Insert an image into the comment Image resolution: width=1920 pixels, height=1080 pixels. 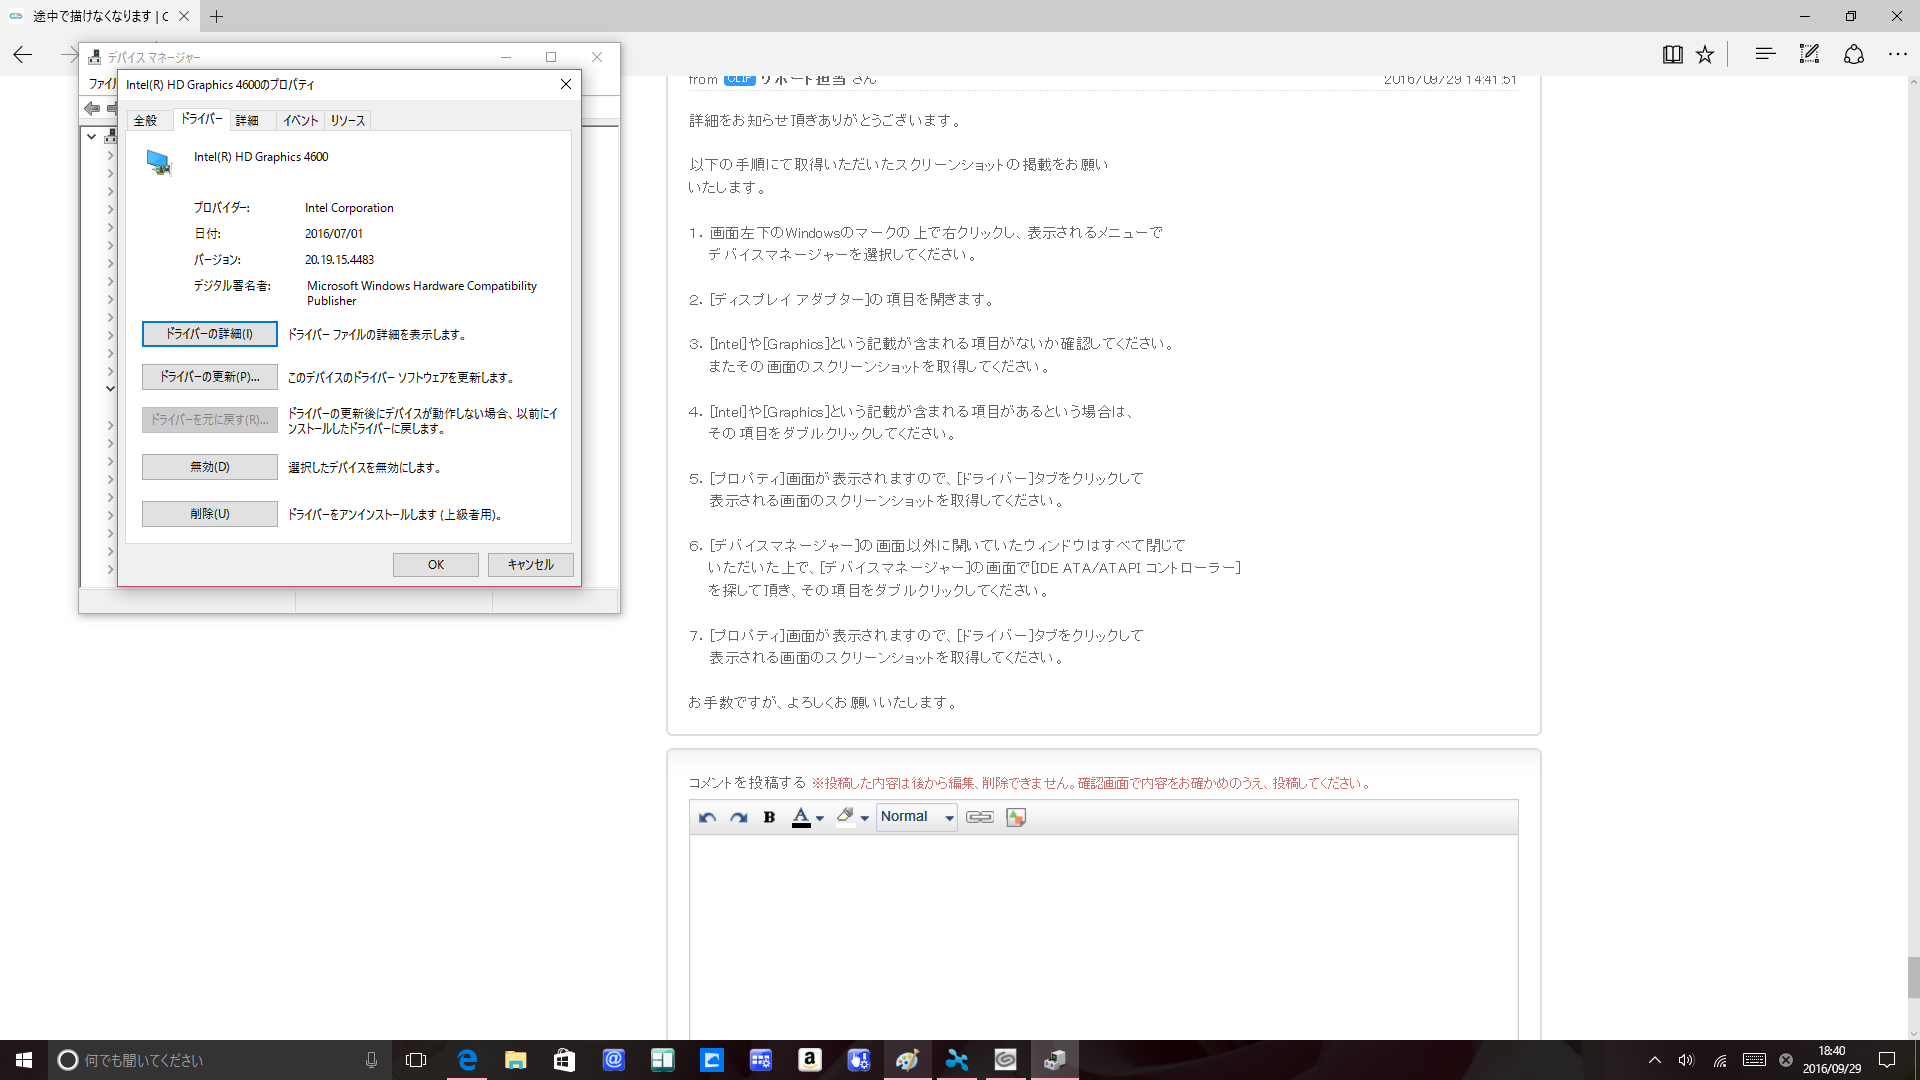click(x=1016, y=818)
